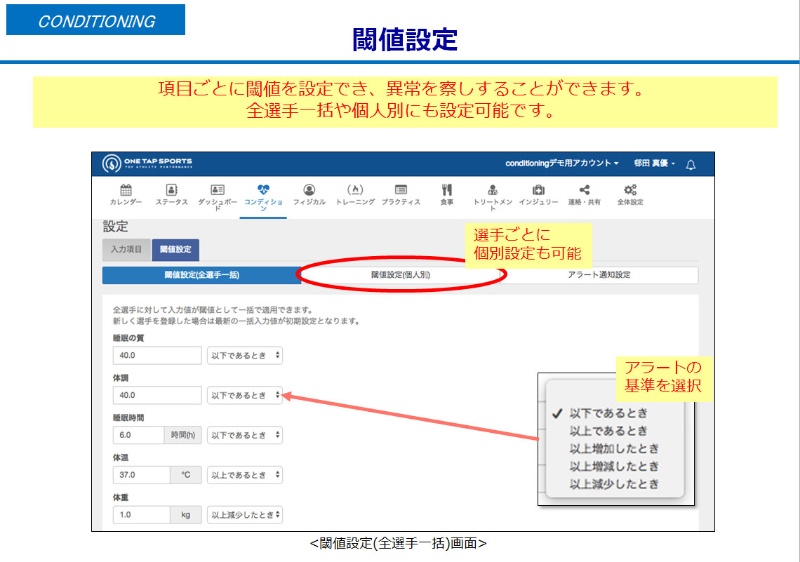This screenshot has width=800, height=562.
Task: Open the ダッシュボード dashboard icon
Action: click(x=217, y=190)
